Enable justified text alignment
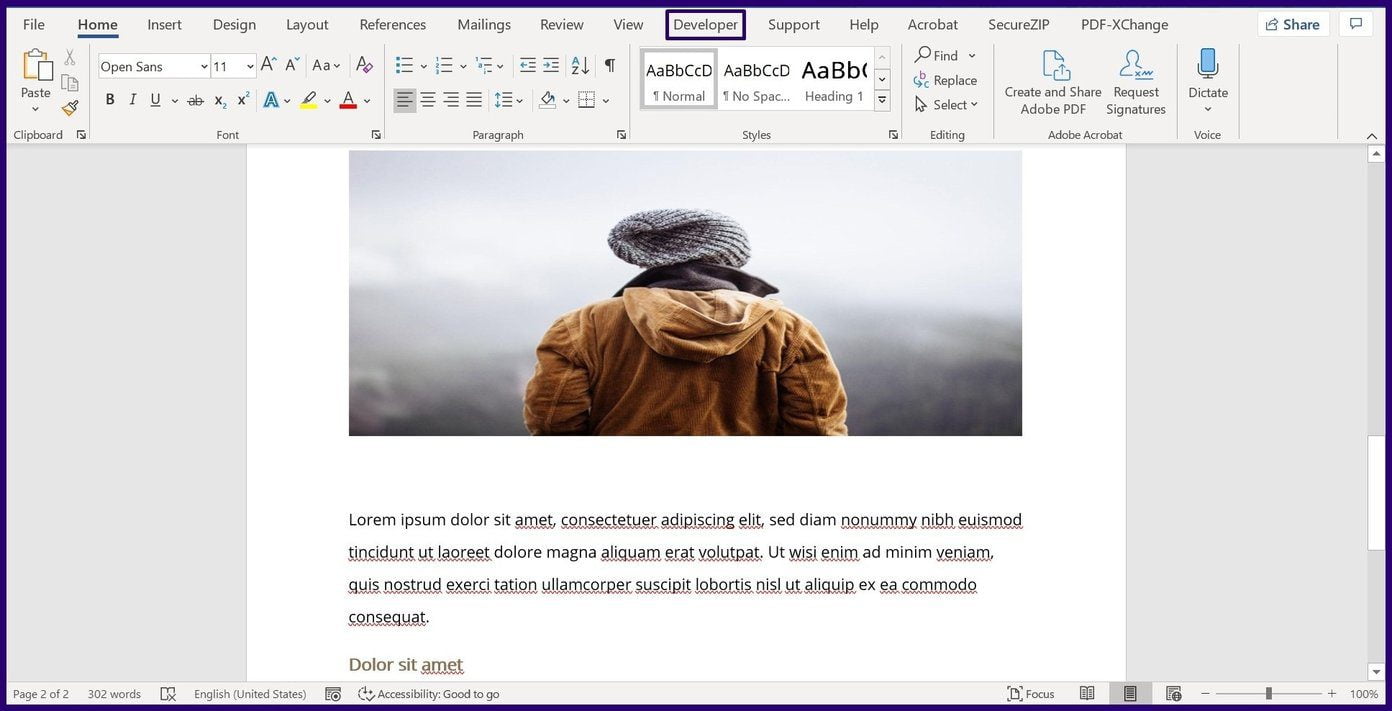The width and height of the screenshot is (1392, 711). [x=474, y=99]
